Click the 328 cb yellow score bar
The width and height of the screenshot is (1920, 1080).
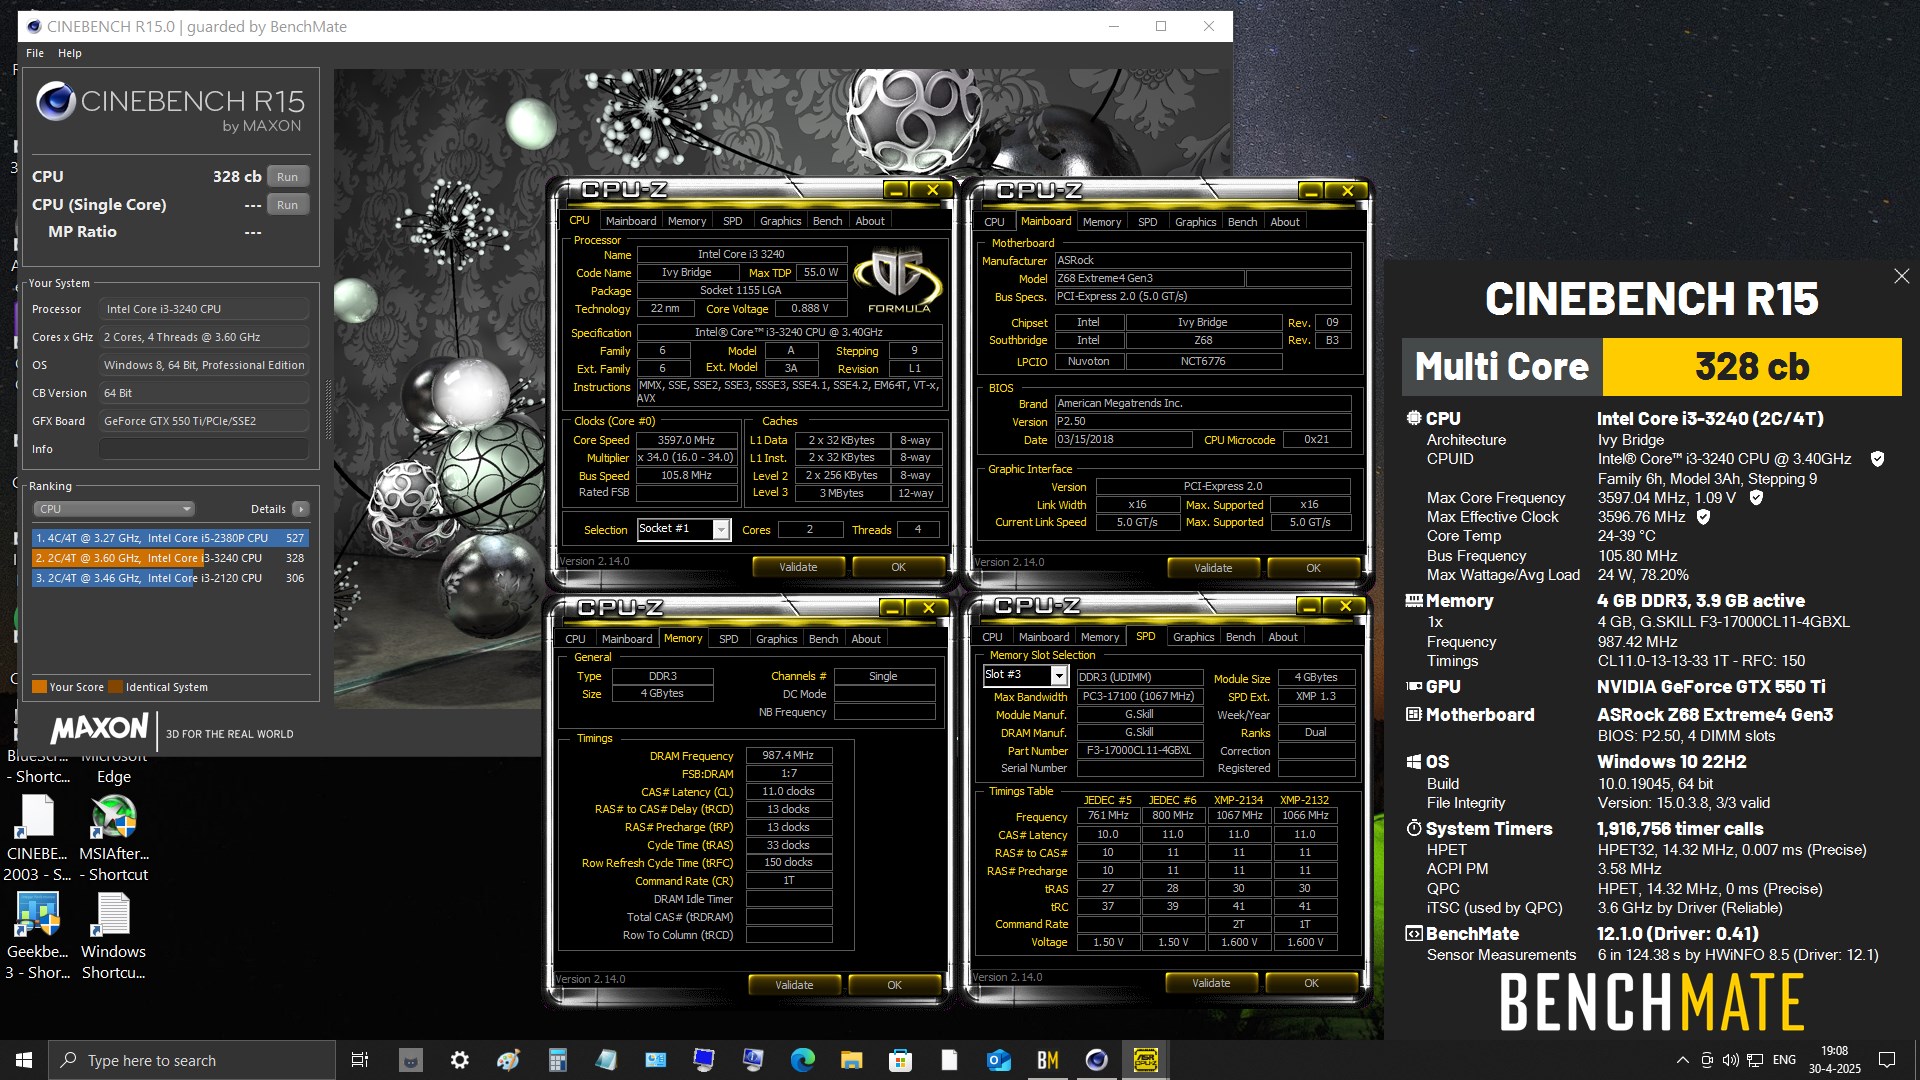pos(1751,367)
